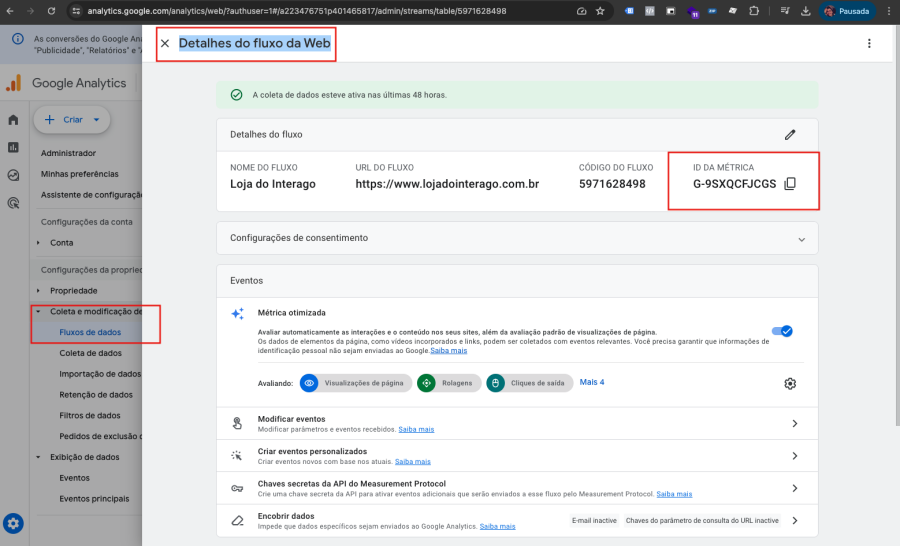
Task: Select Coleta de dados
Action: click(91, 353)
